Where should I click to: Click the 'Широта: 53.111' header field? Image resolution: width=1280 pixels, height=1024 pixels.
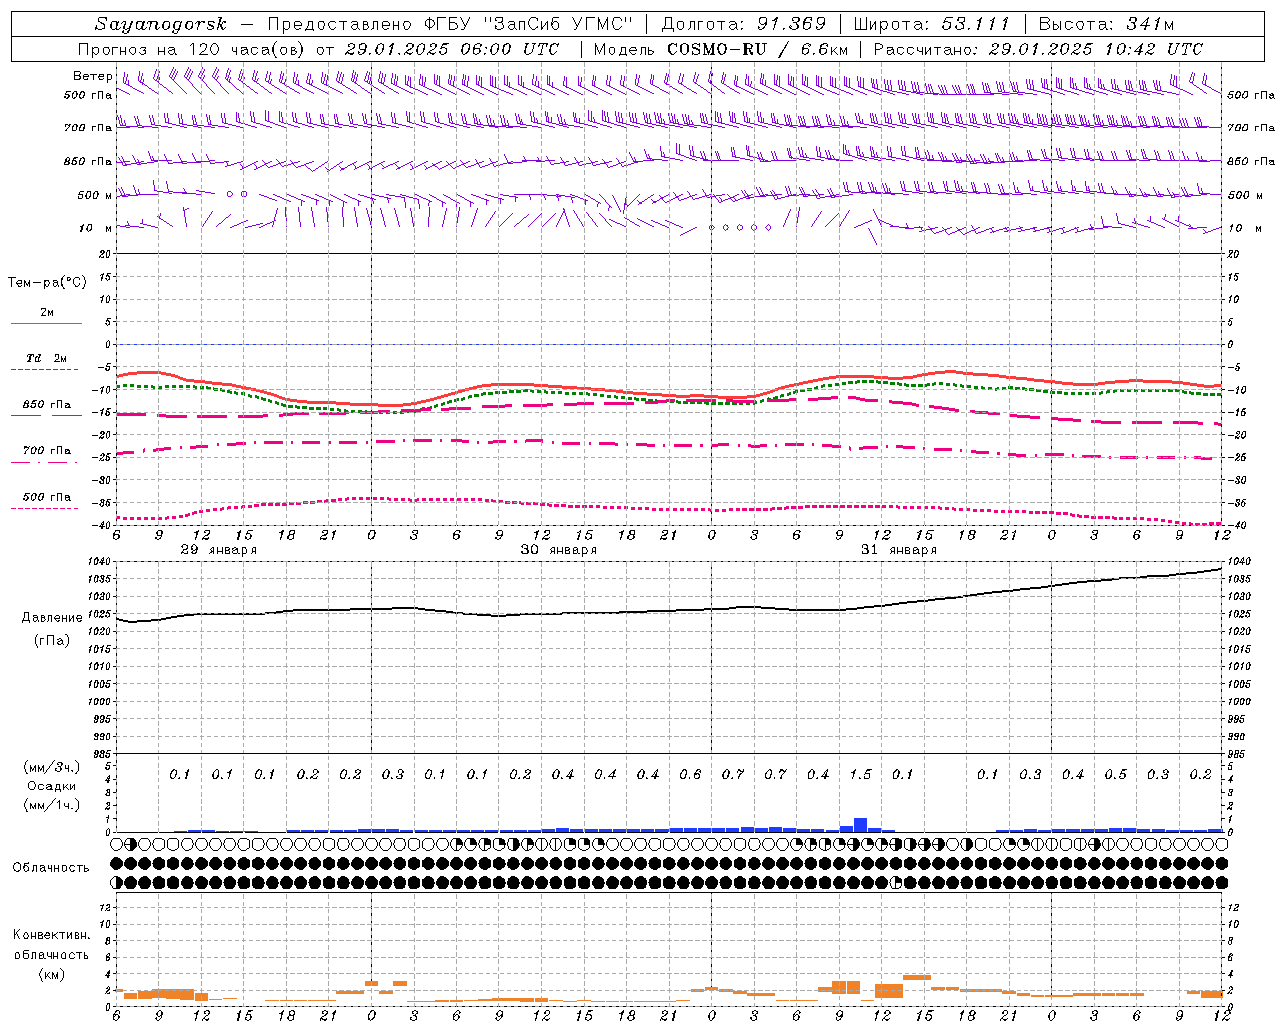(932, 24)
